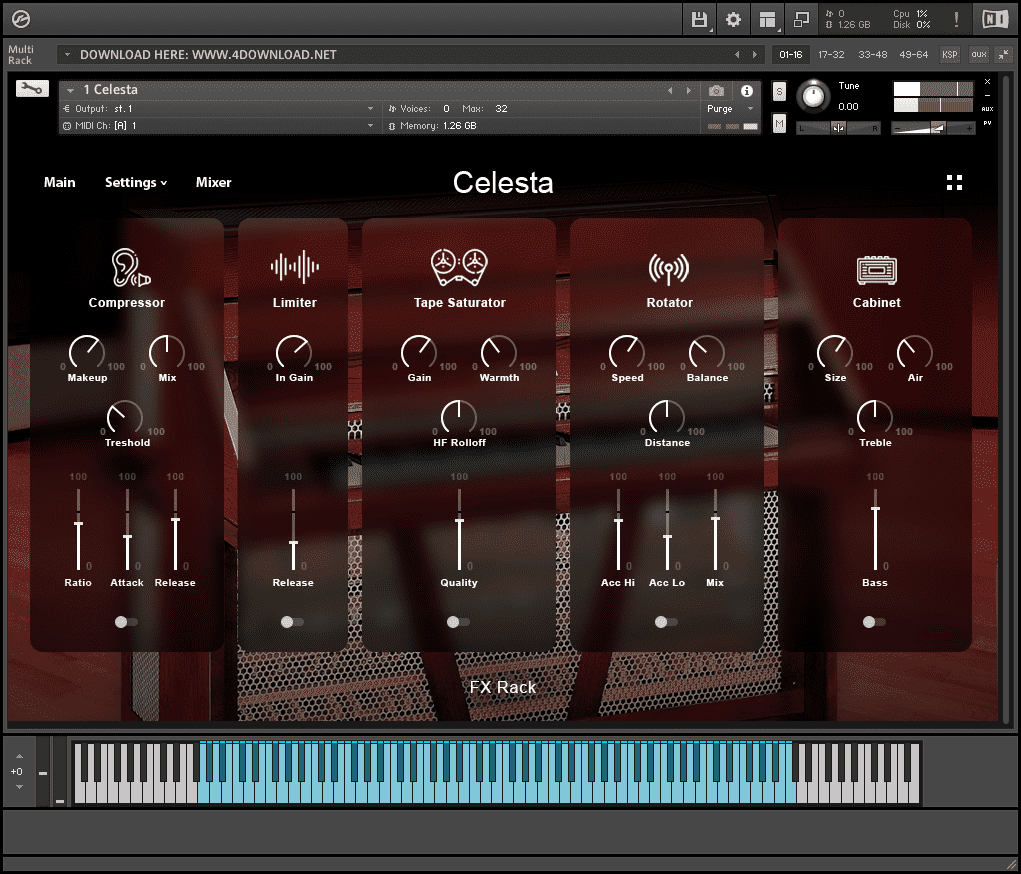Open the KSP master script button
This screenshot has width=1021, height=874.
coord(950,55)
